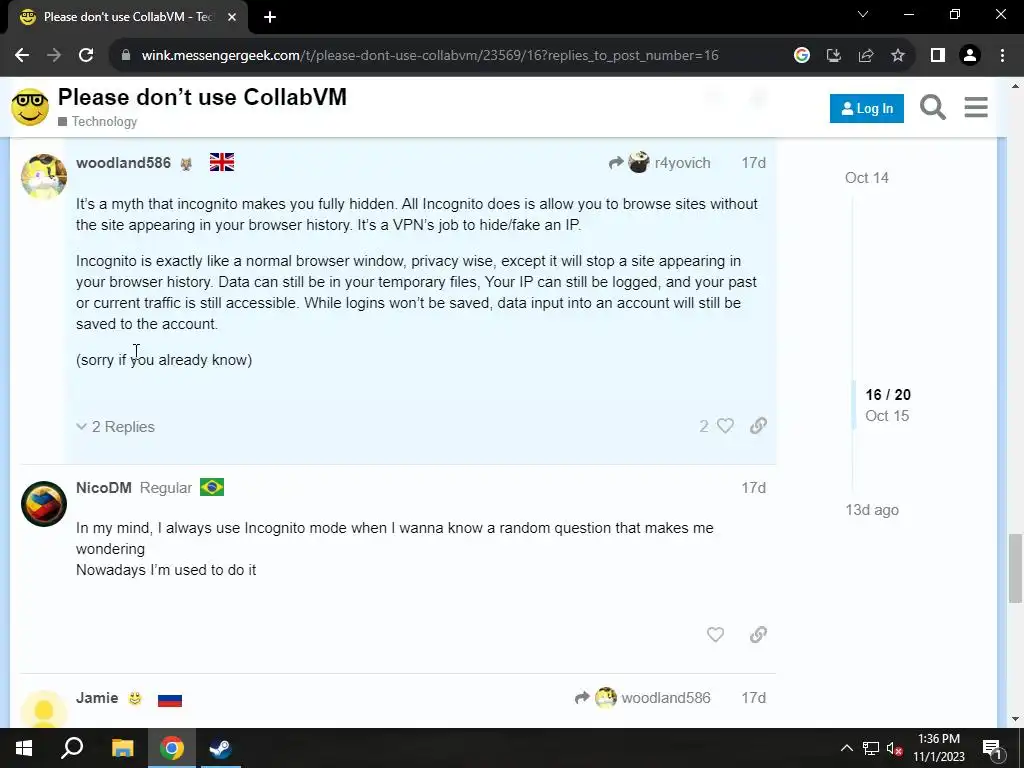Switch to Chrome on taskbar
The width and height of the screenshot is (1024, 768).
point(172,748)
